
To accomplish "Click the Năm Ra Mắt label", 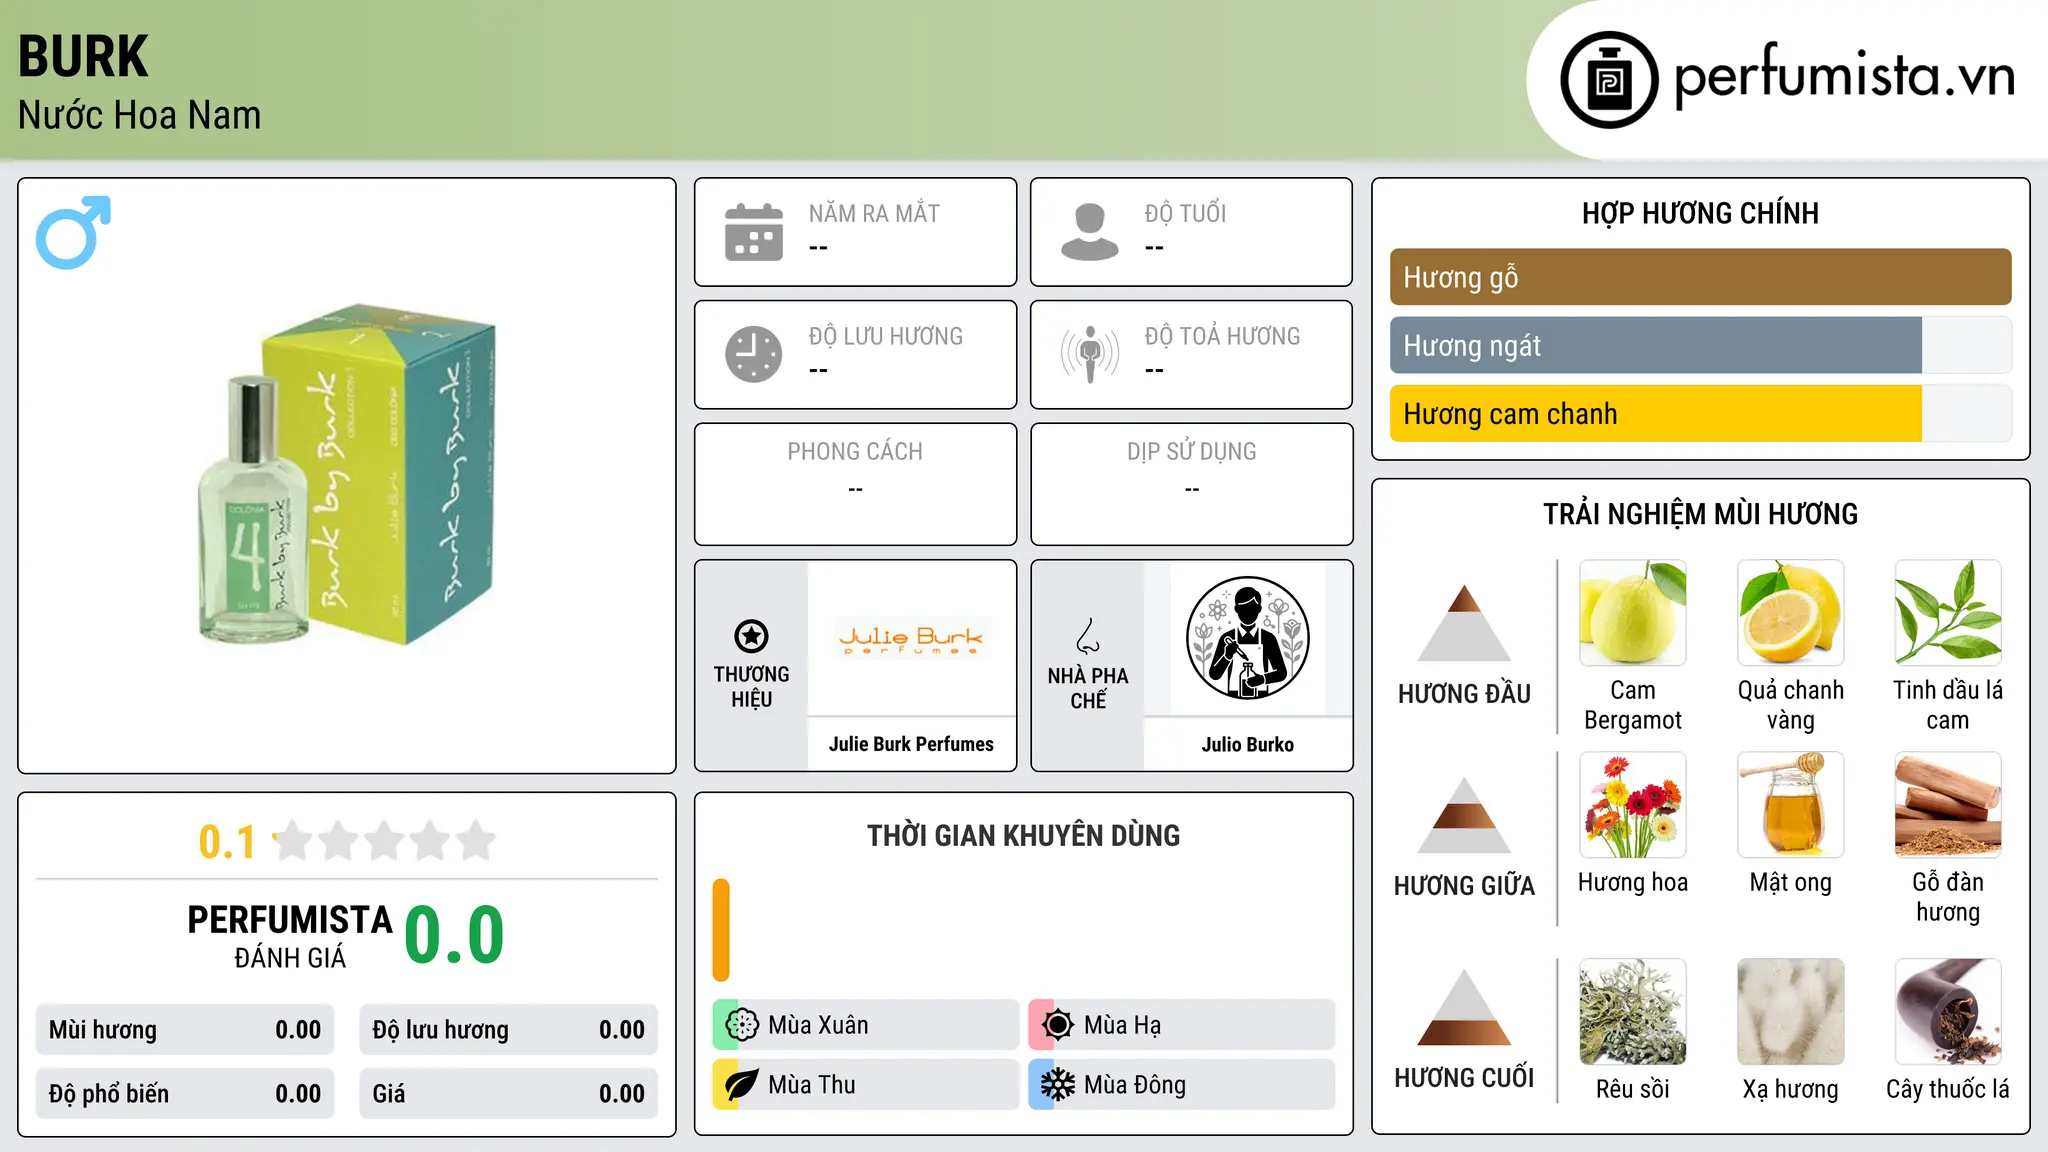I will coord(874,213).
